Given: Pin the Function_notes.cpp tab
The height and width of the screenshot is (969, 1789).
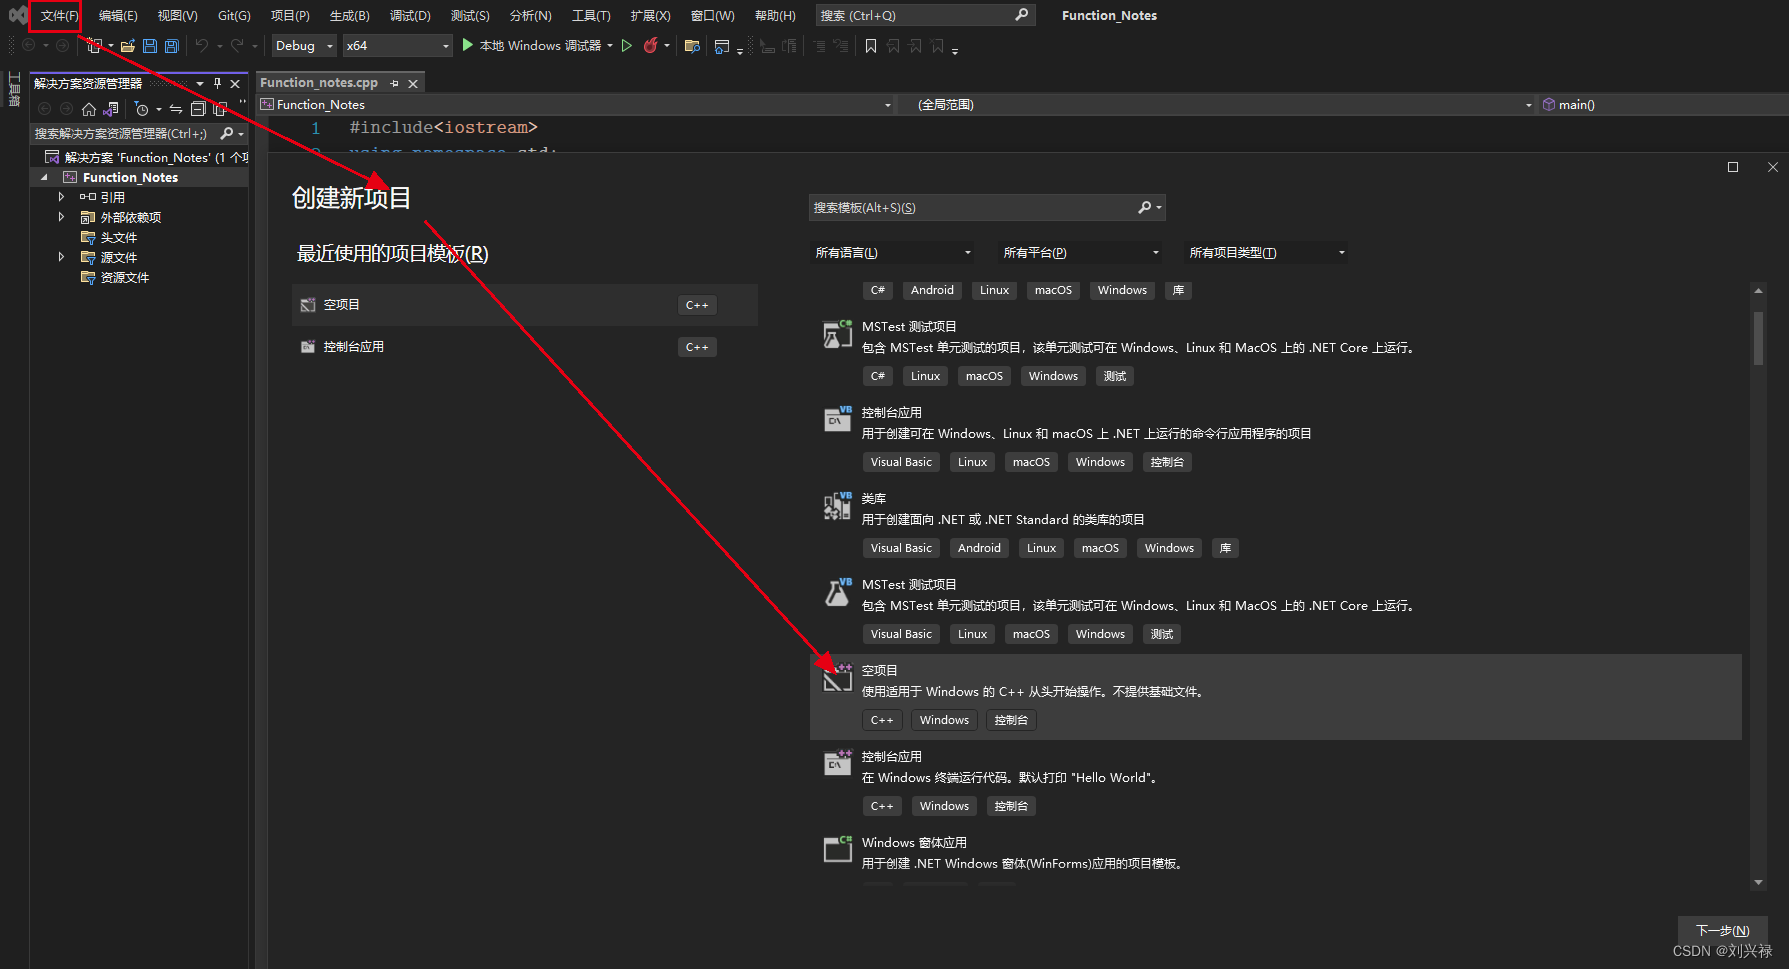Looking at the screenshot, I should 394,84.
